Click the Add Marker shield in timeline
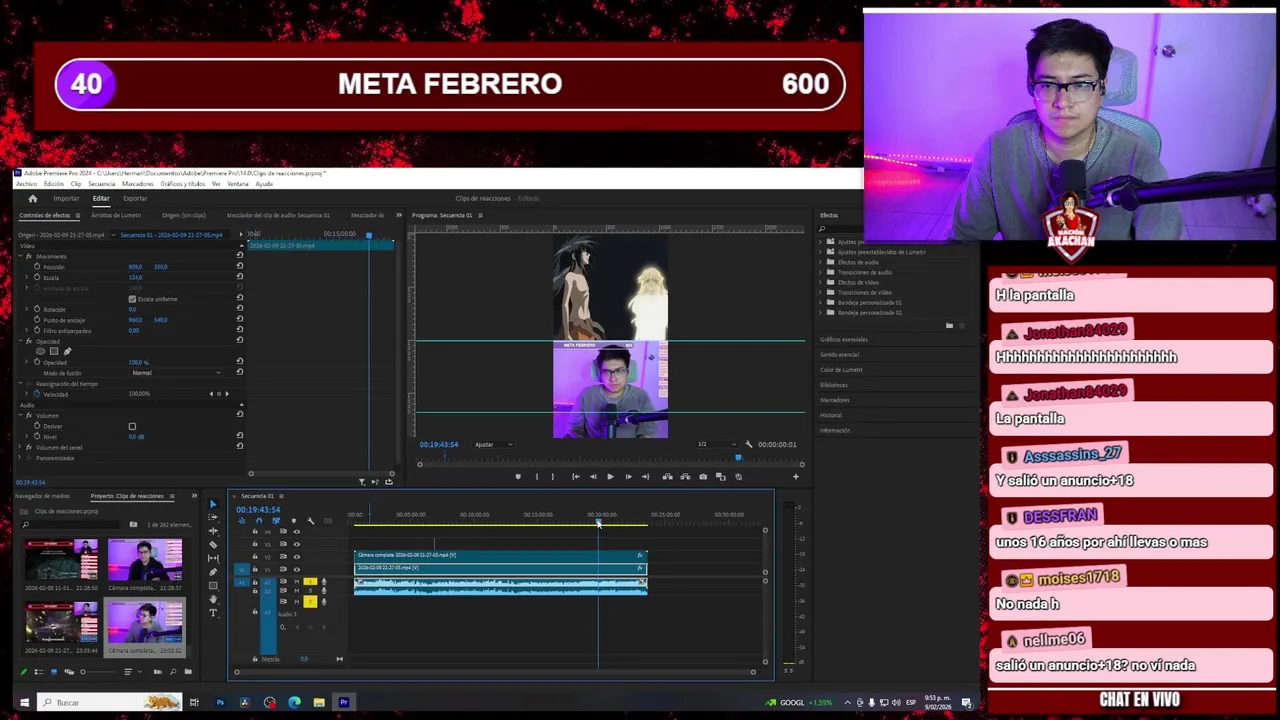Screen dimensions: 1280x720 pos(294,520)
